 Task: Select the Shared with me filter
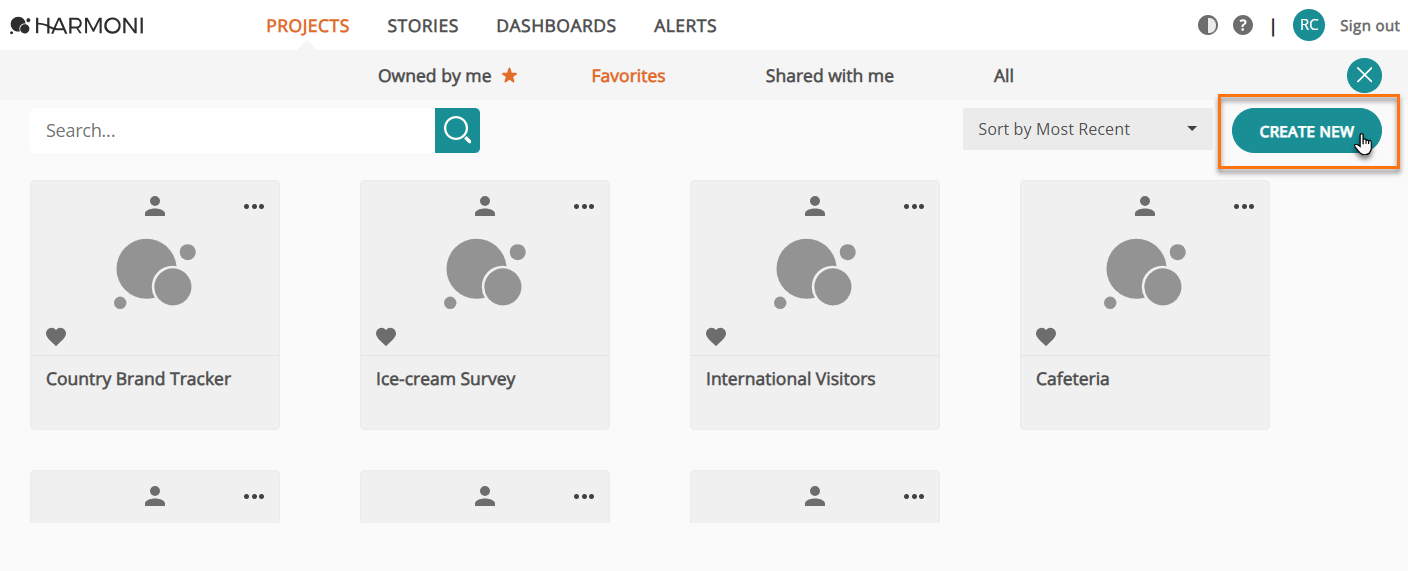[829, 76]
